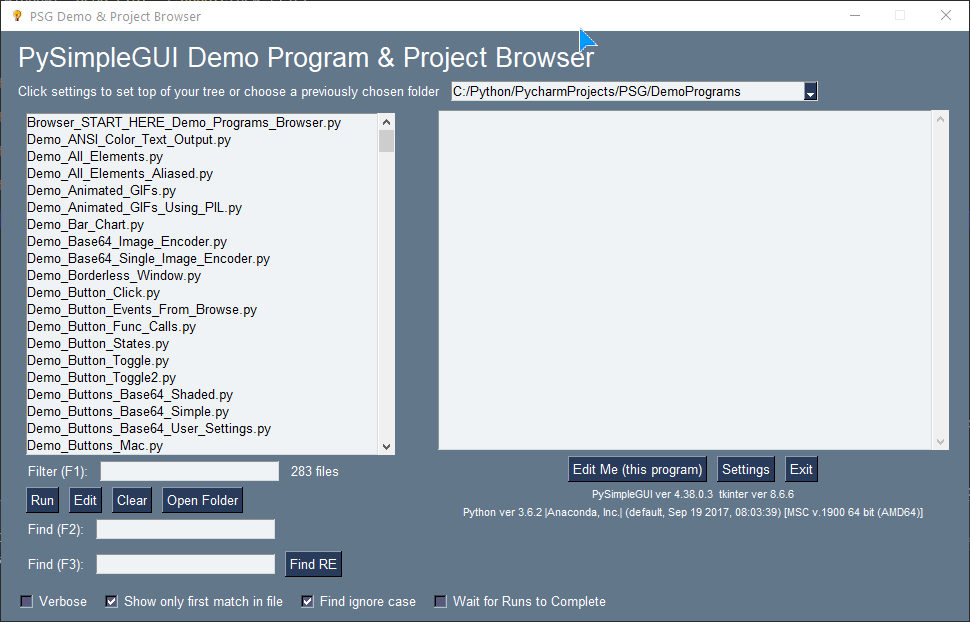The width and height of the screenshot is (970, 622).
Task: Click the Exit button
Action: tap(801, 468)
